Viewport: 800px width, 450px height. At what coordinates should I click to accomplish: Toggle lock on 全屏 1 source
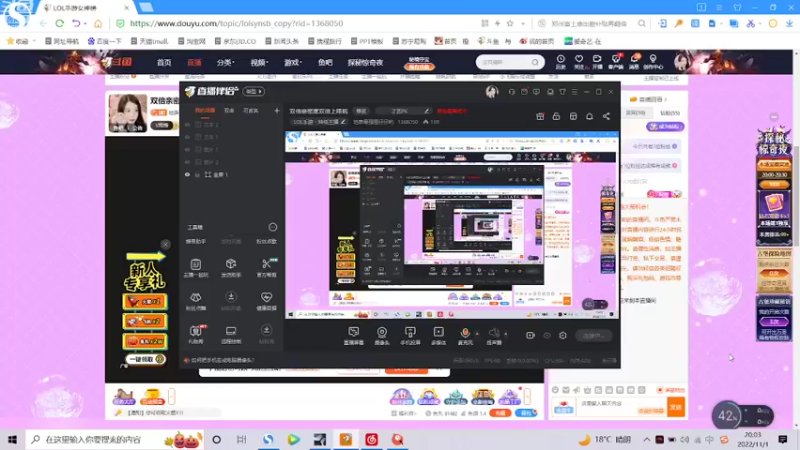tap(197, 174)
